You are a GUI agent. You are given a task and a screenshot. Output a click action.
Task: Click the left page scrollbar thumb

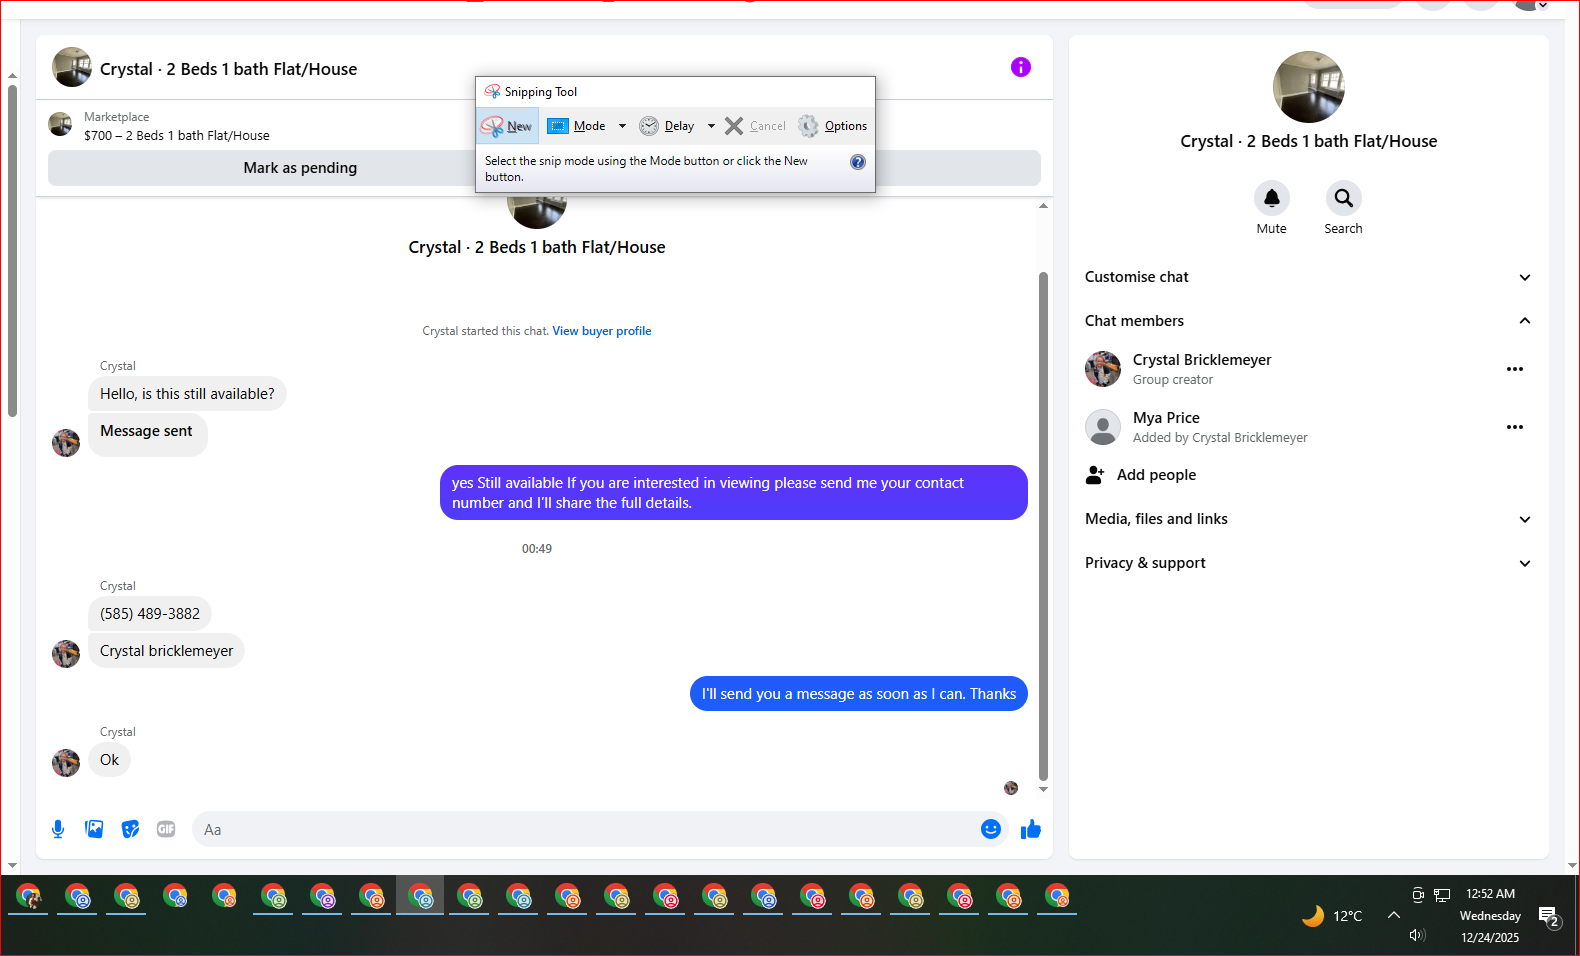pyautogui.click(x=12, y=250)
